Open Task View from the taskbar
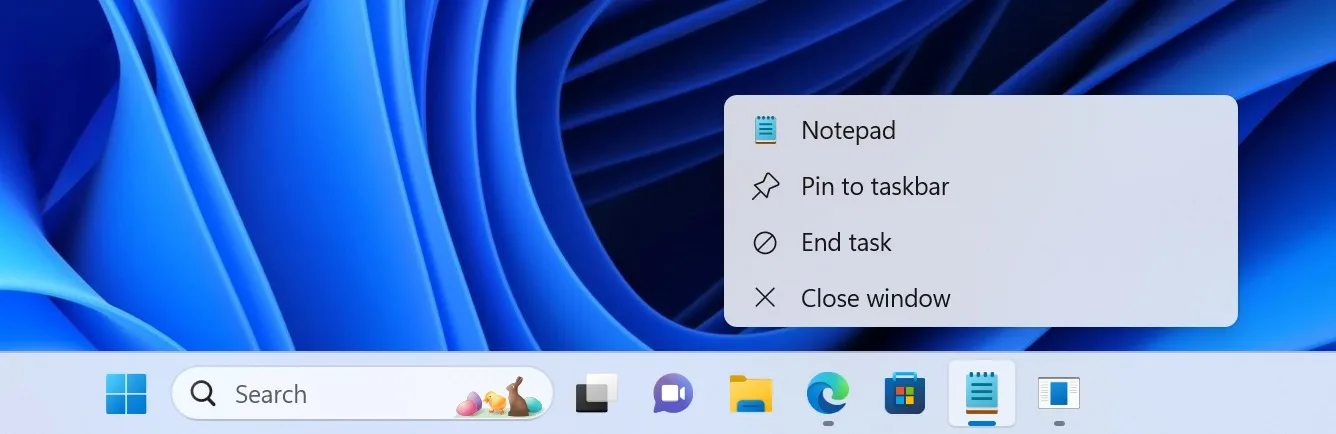 pos(596,394)
